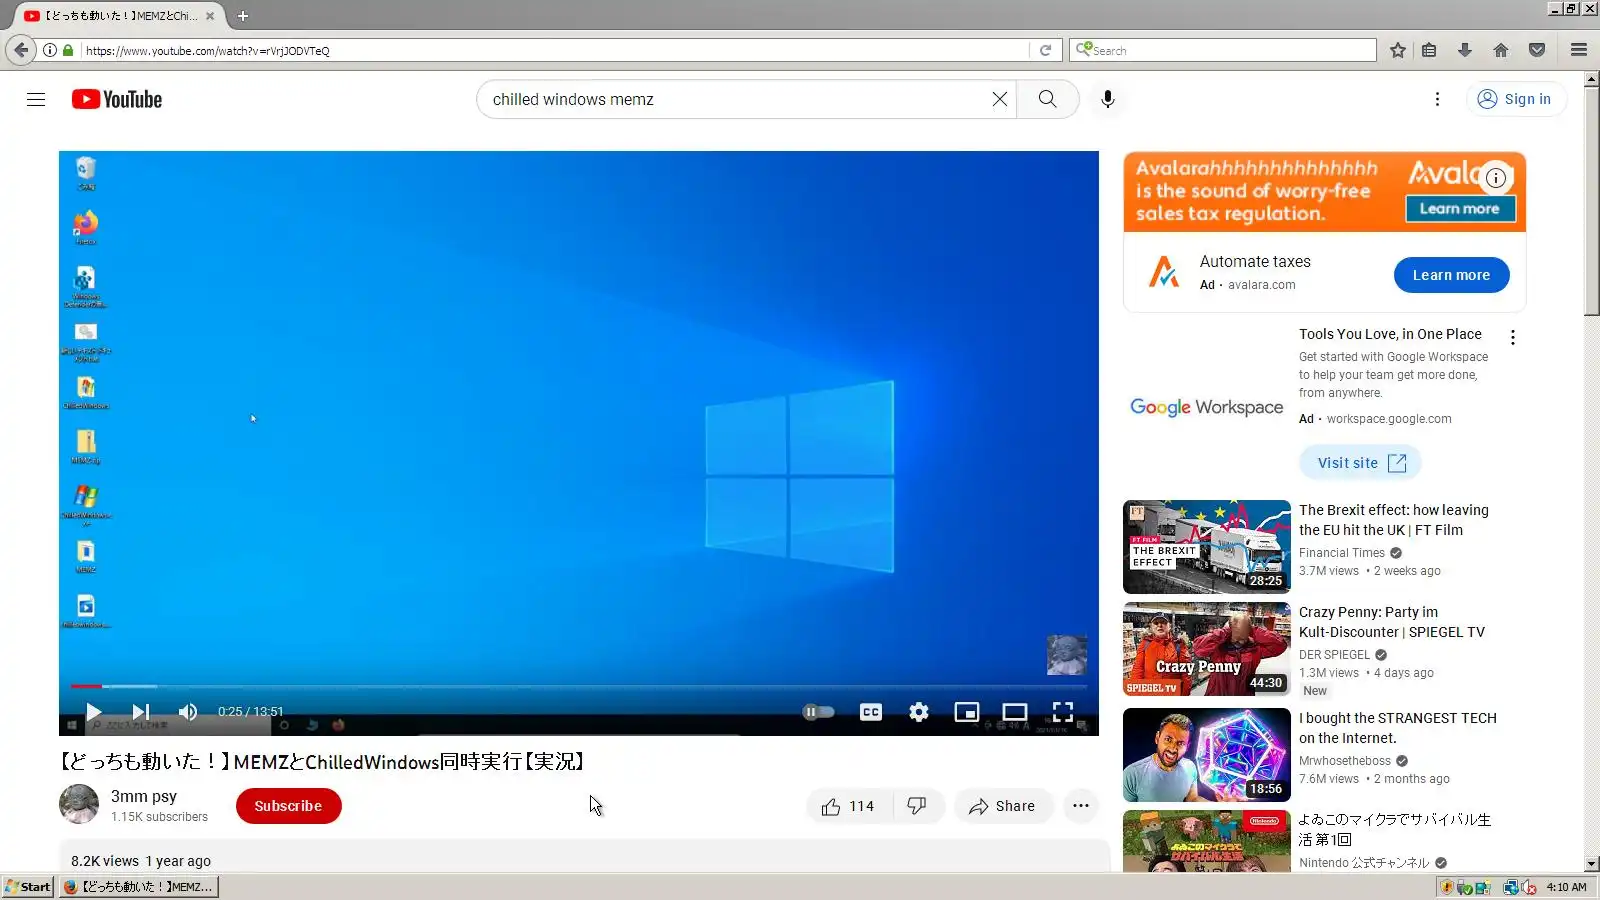The width and height of the screenshot is (1600, 900).
Task: Open the browser hamburger menu
Action: (x=1579, y=50)
